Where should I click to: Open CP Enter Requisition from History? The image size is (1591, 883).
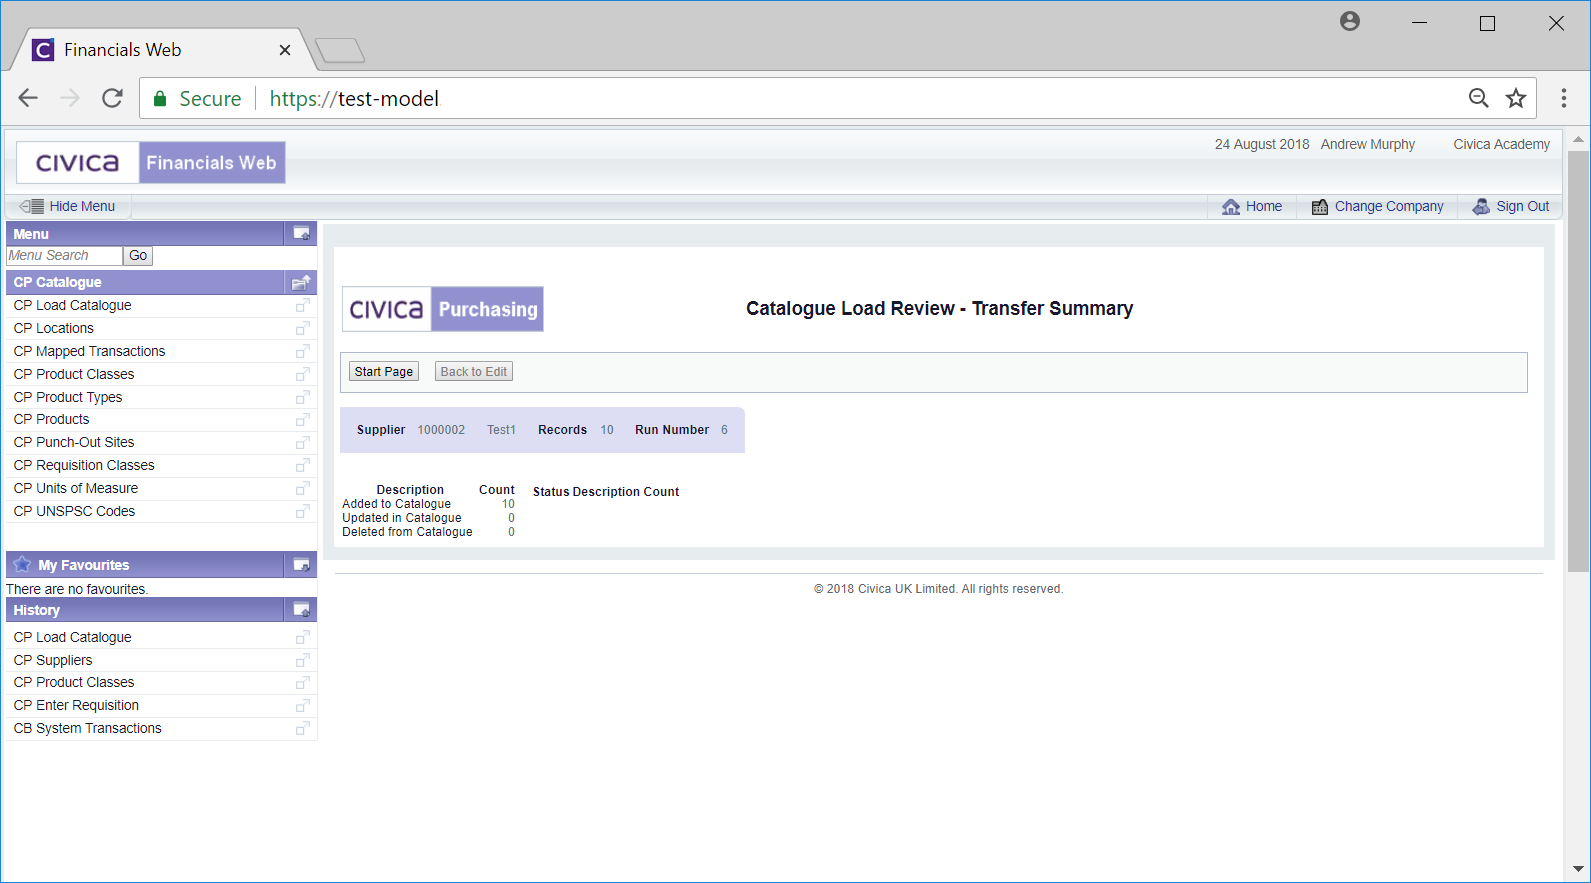coord(77,705)
